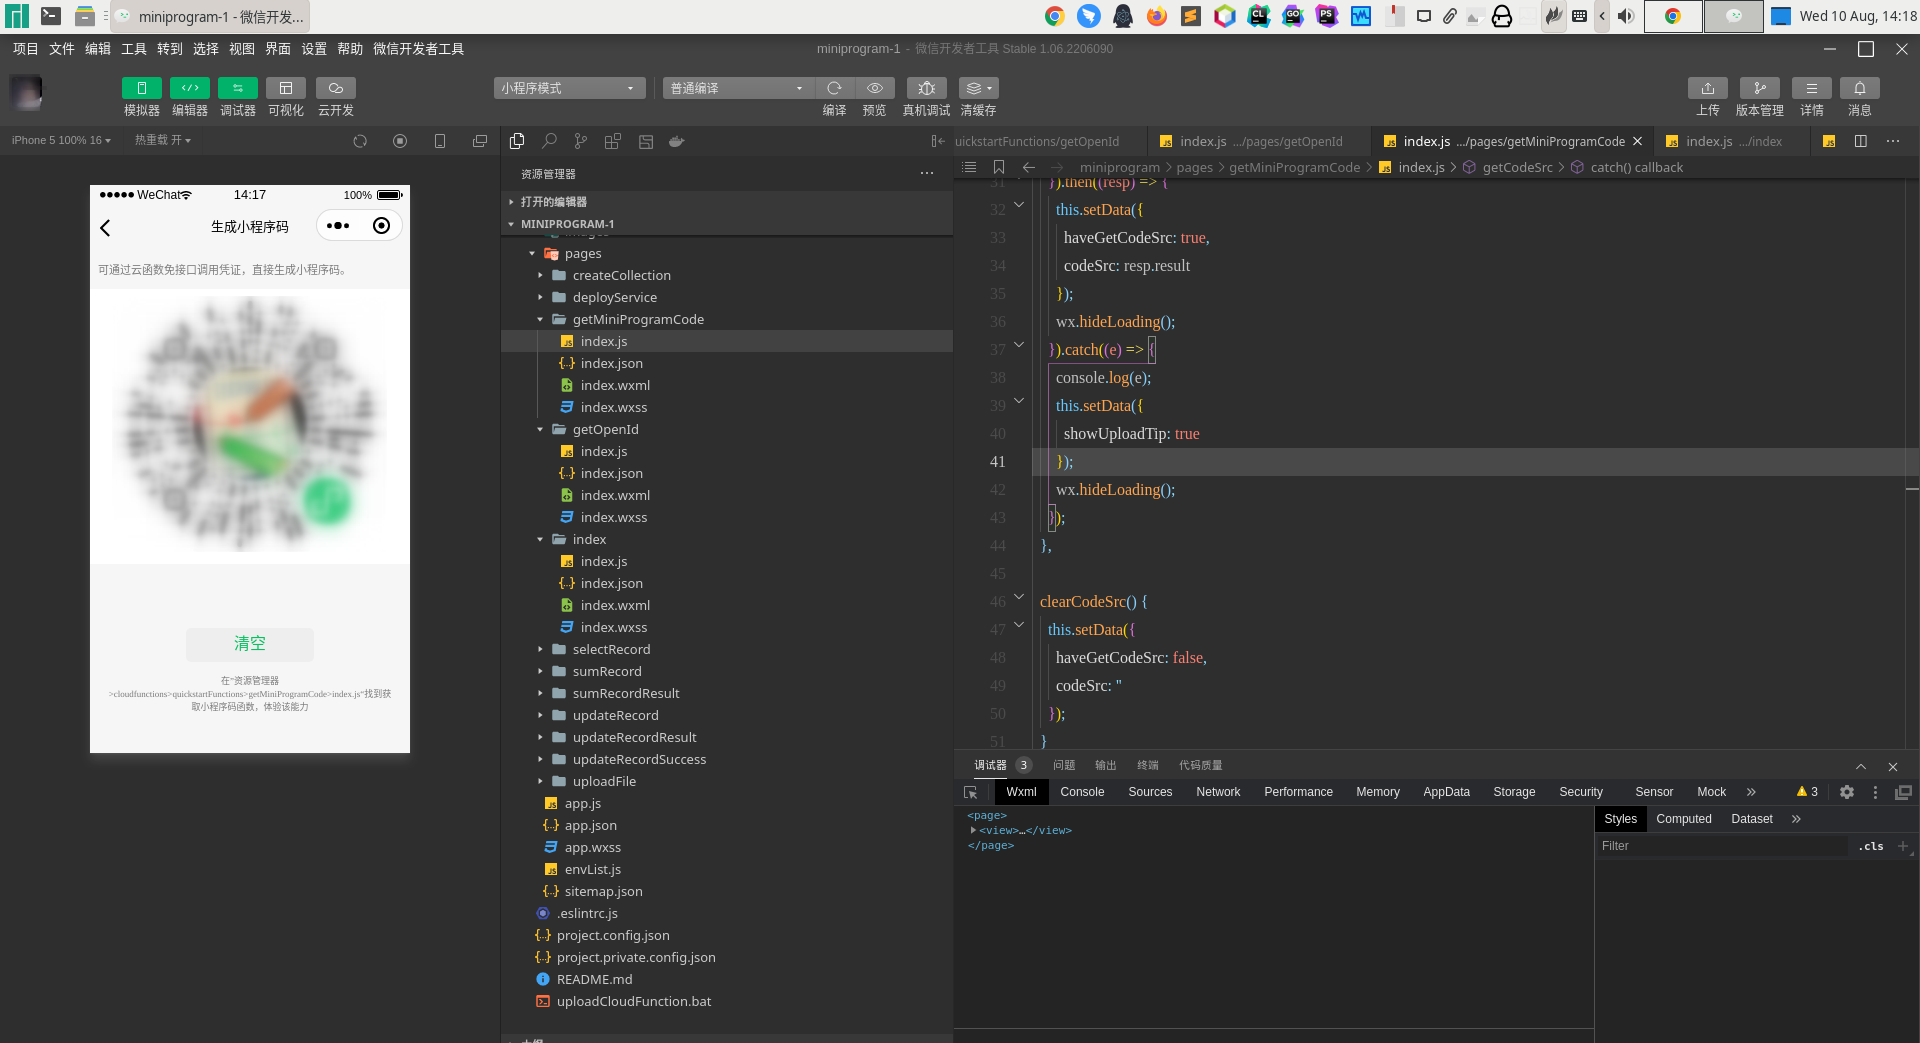Open iPhone 5 device selector dropdown
This screenshot has height=1043, width=1920.
tap(61, 141)
